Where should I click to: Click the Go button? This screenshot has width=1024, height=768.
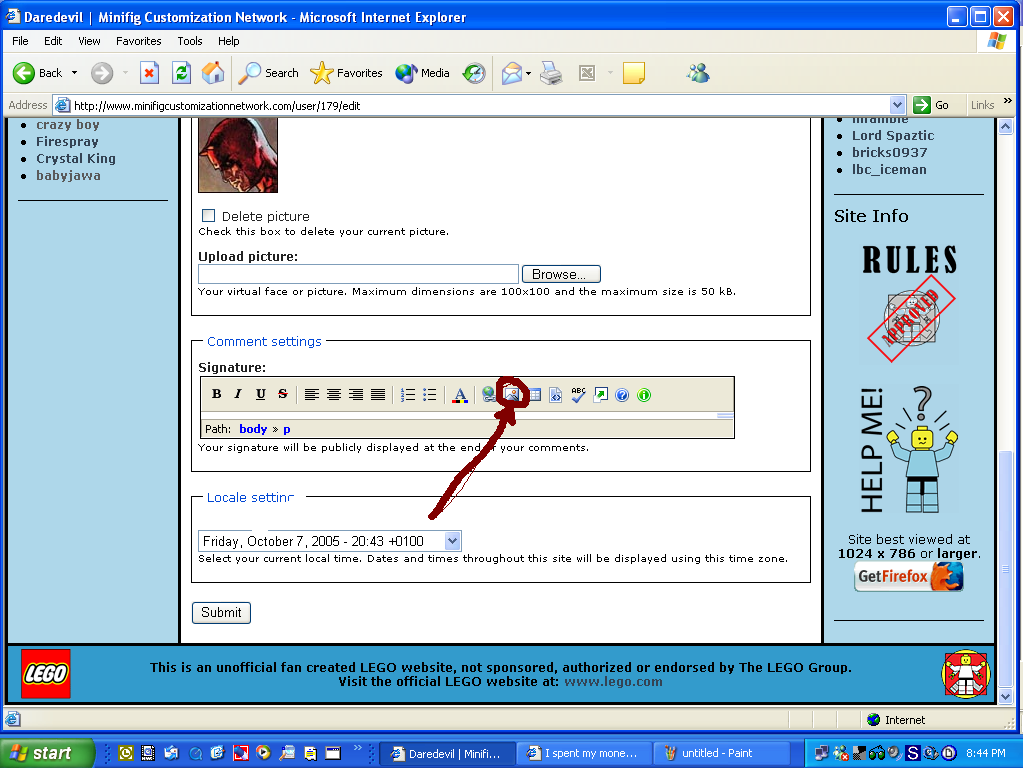931,104
